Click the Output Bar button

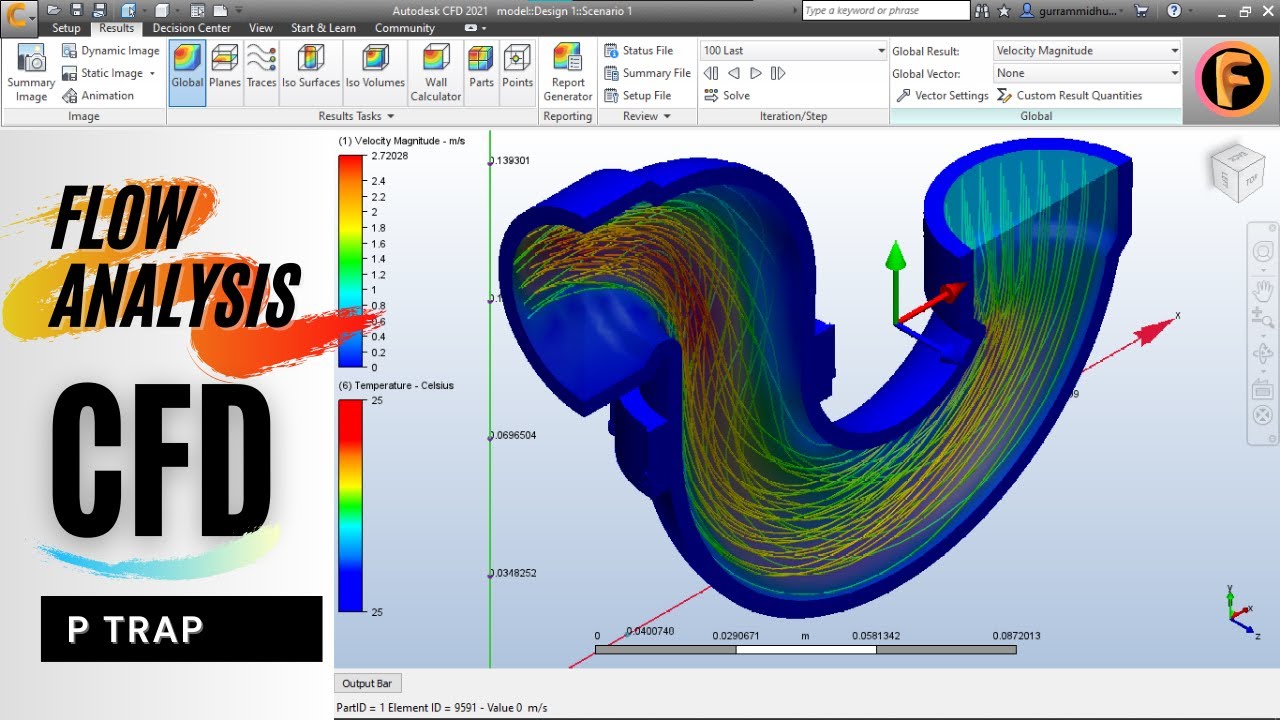coord(367,684)
